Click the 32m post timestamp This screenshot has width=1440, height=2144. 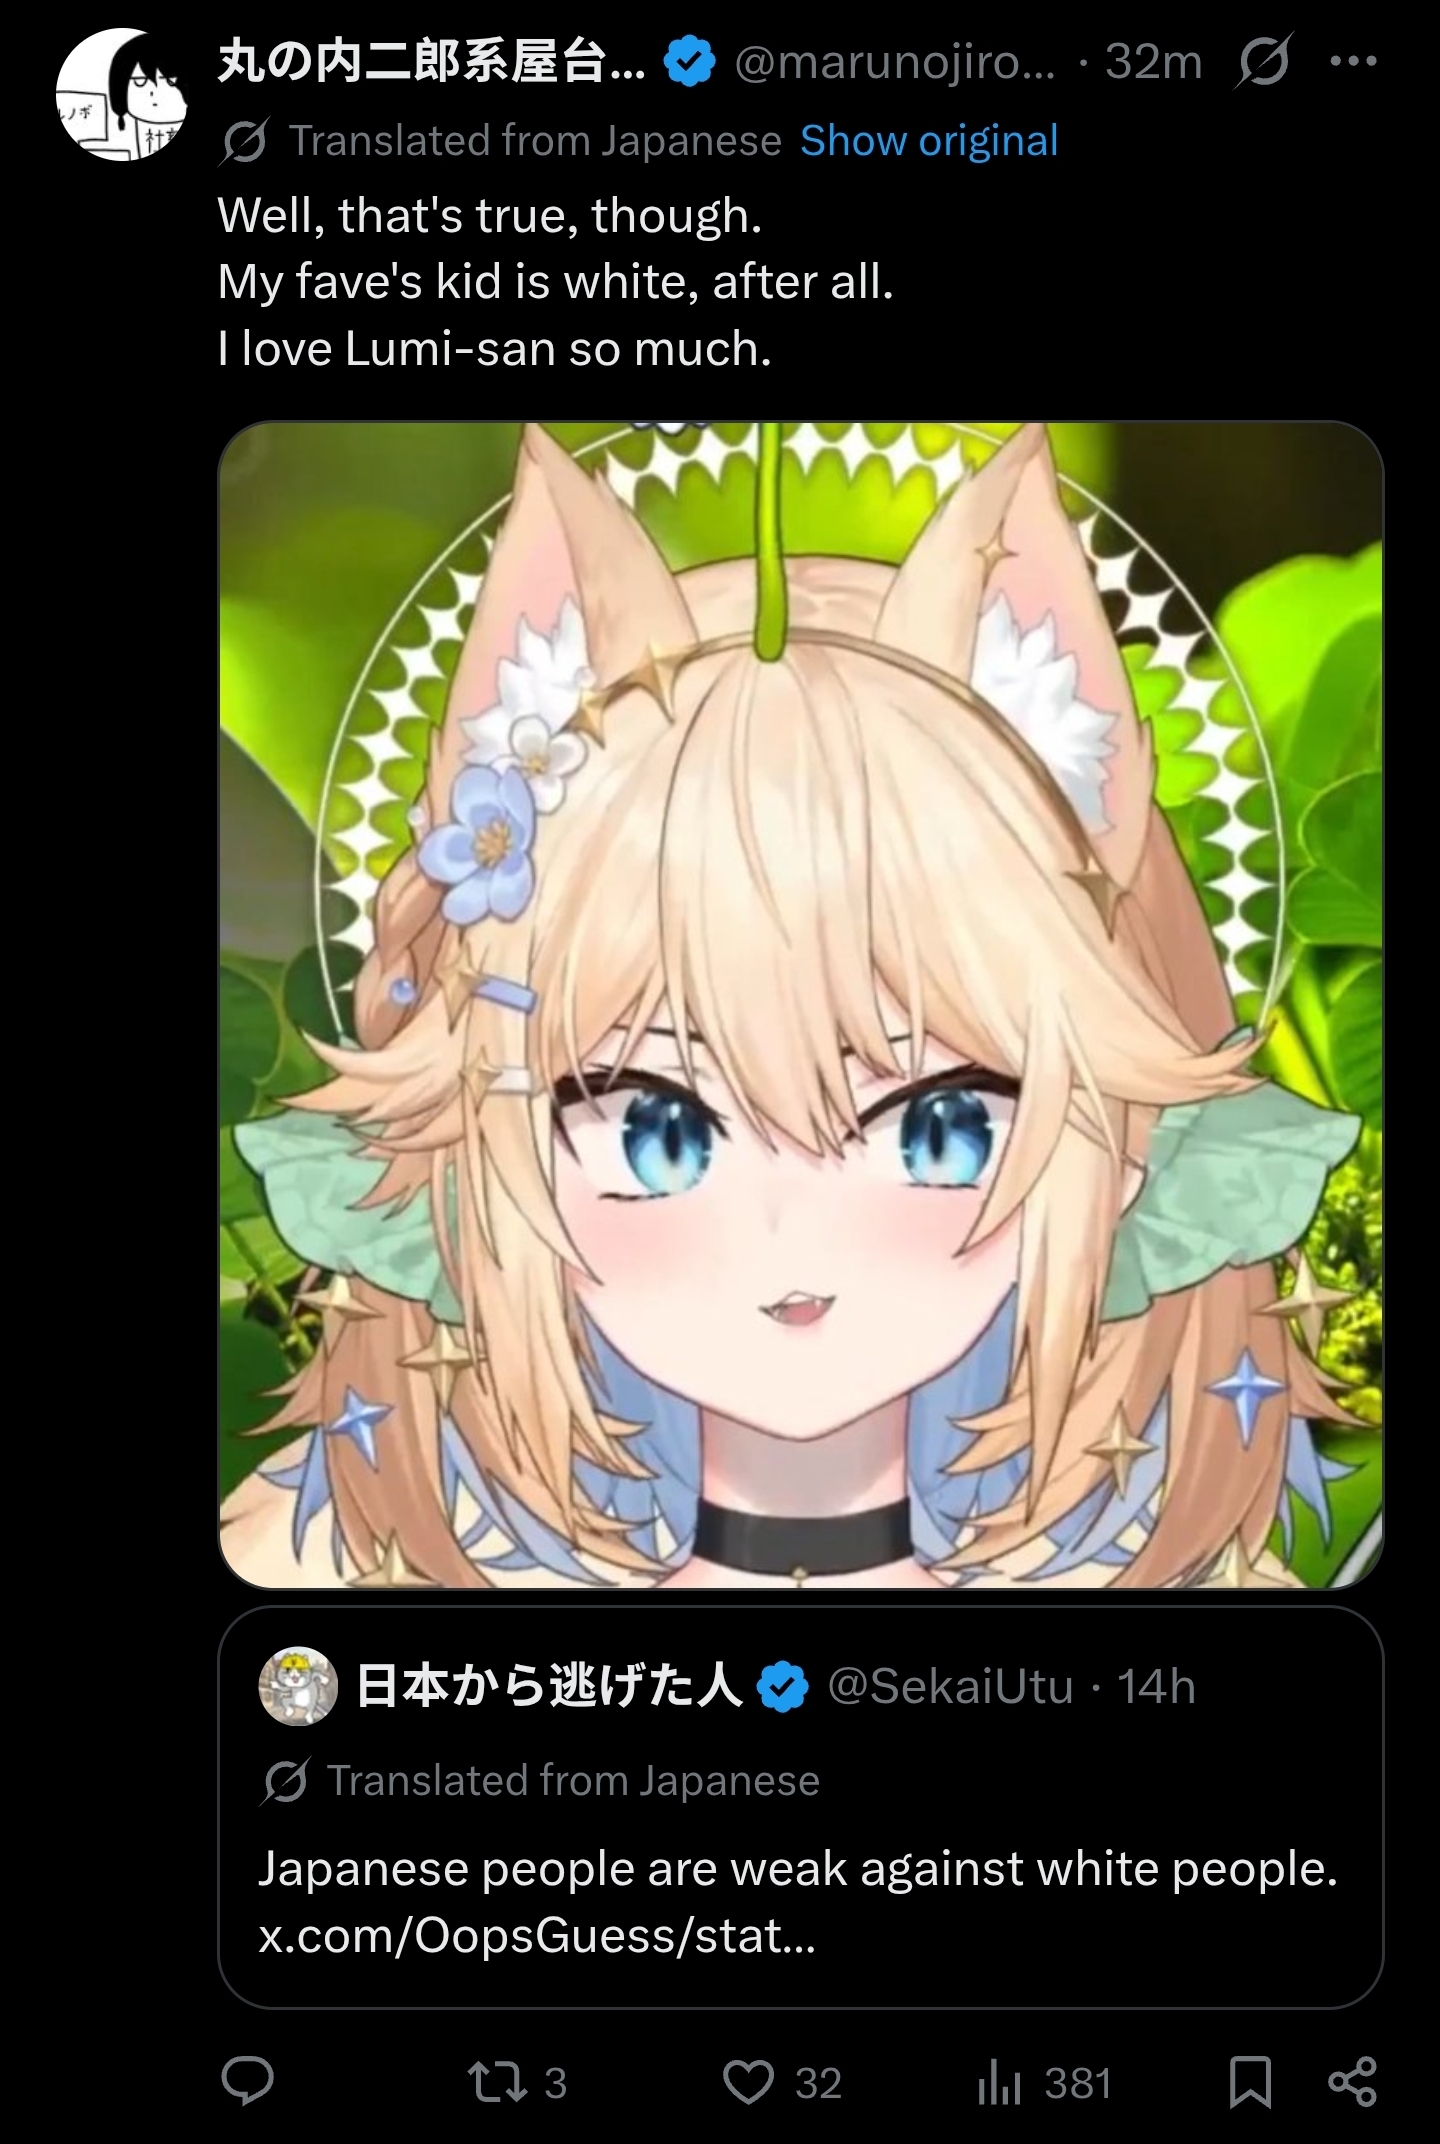click(x=1153, y=62)
